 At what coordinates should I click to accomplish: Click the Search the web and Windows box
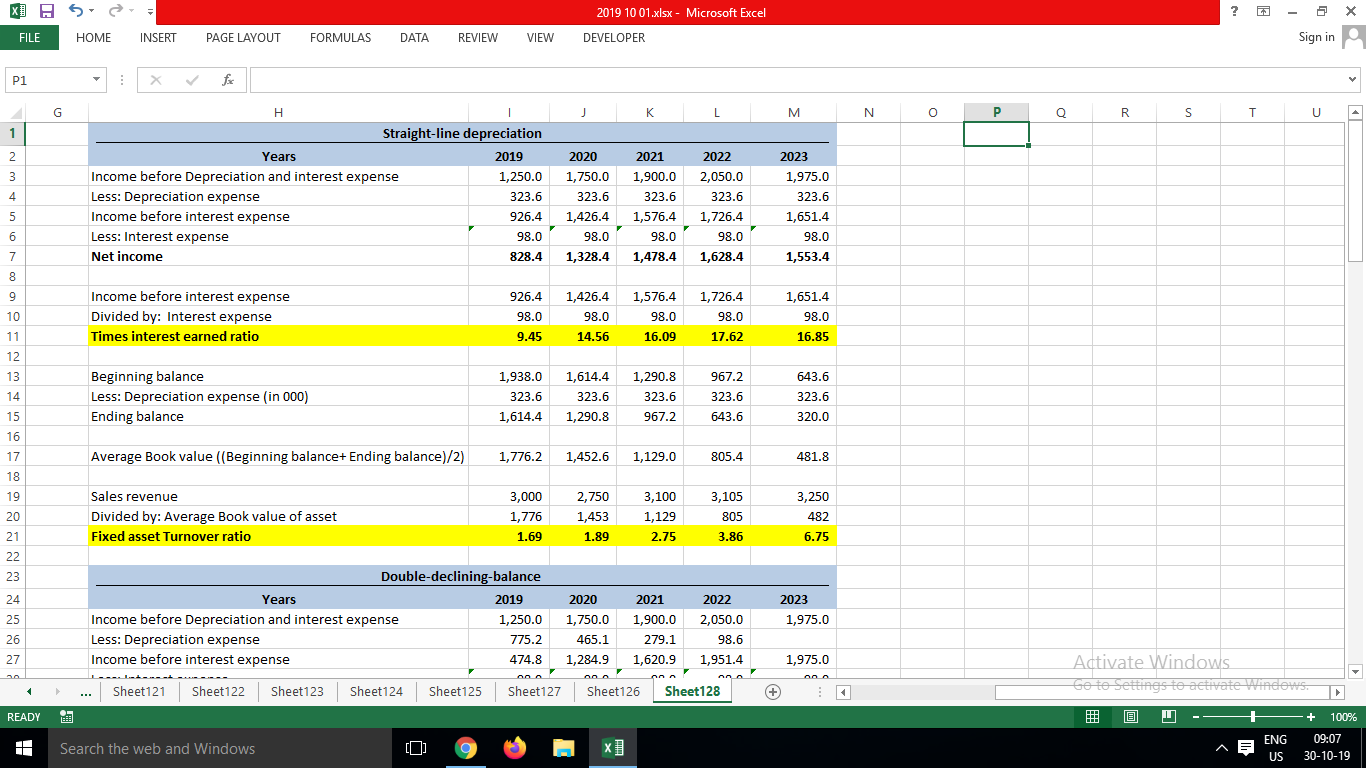click(219, 748)
